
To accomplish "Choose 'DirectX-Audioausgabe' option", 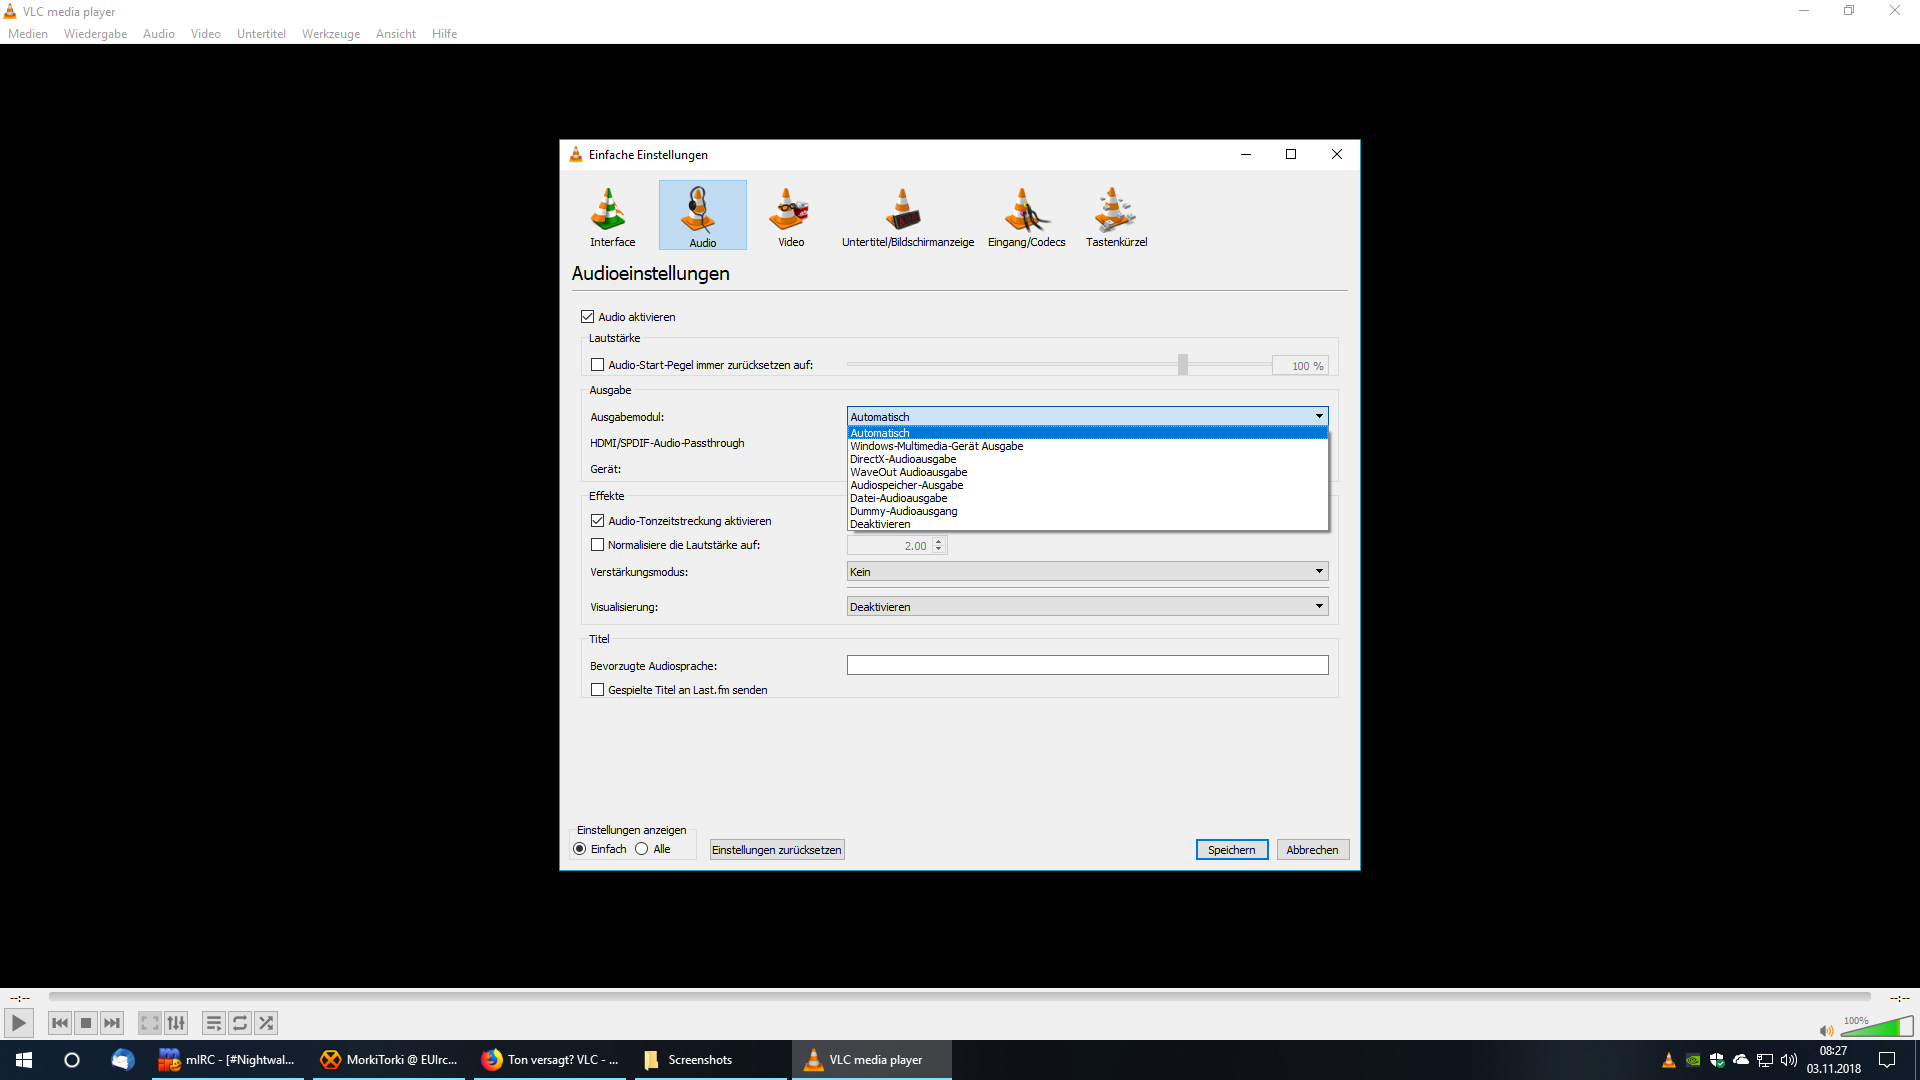I will [1087, 459].
